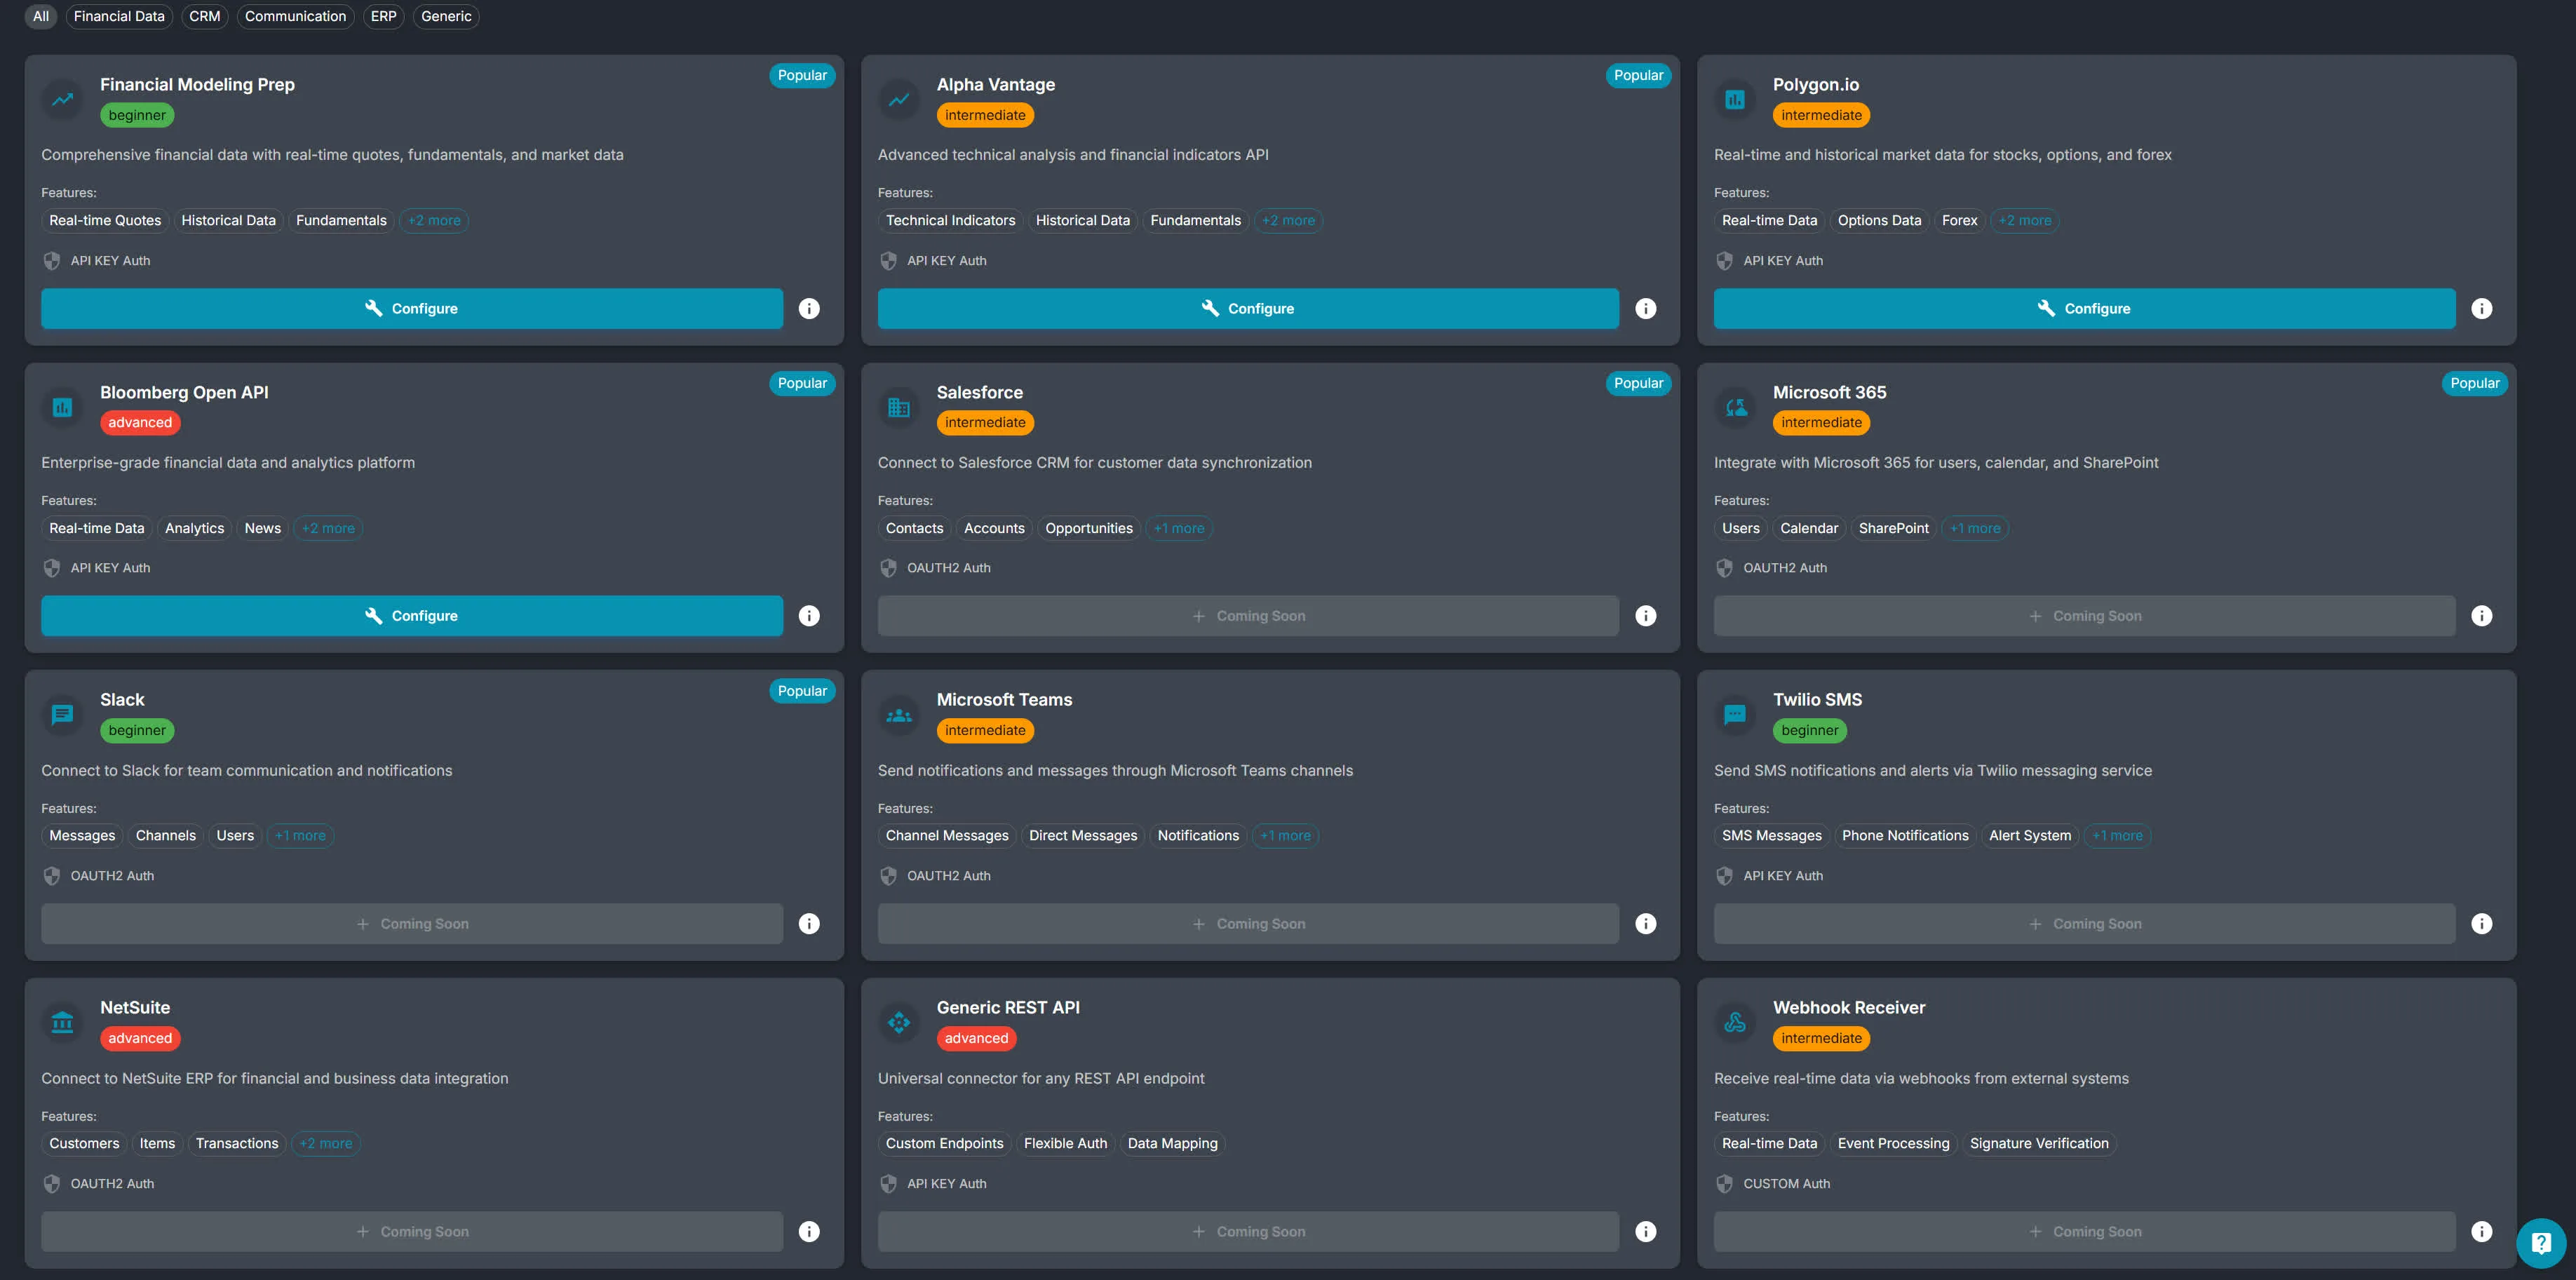The height and width of the screenshot is (1280, 2576).
Task: Filter by Communication category
Action: click(x=295, y=16)
